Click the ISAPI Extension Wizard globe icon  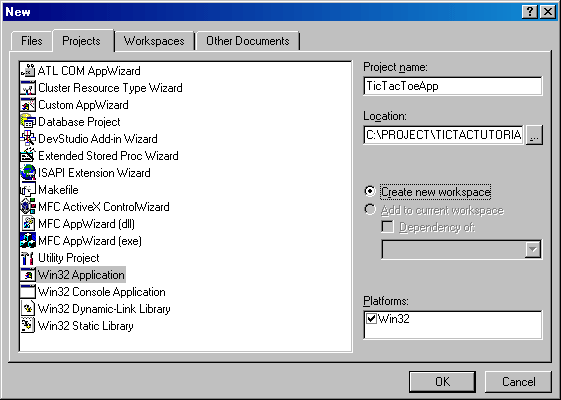[x=28, y=173]
